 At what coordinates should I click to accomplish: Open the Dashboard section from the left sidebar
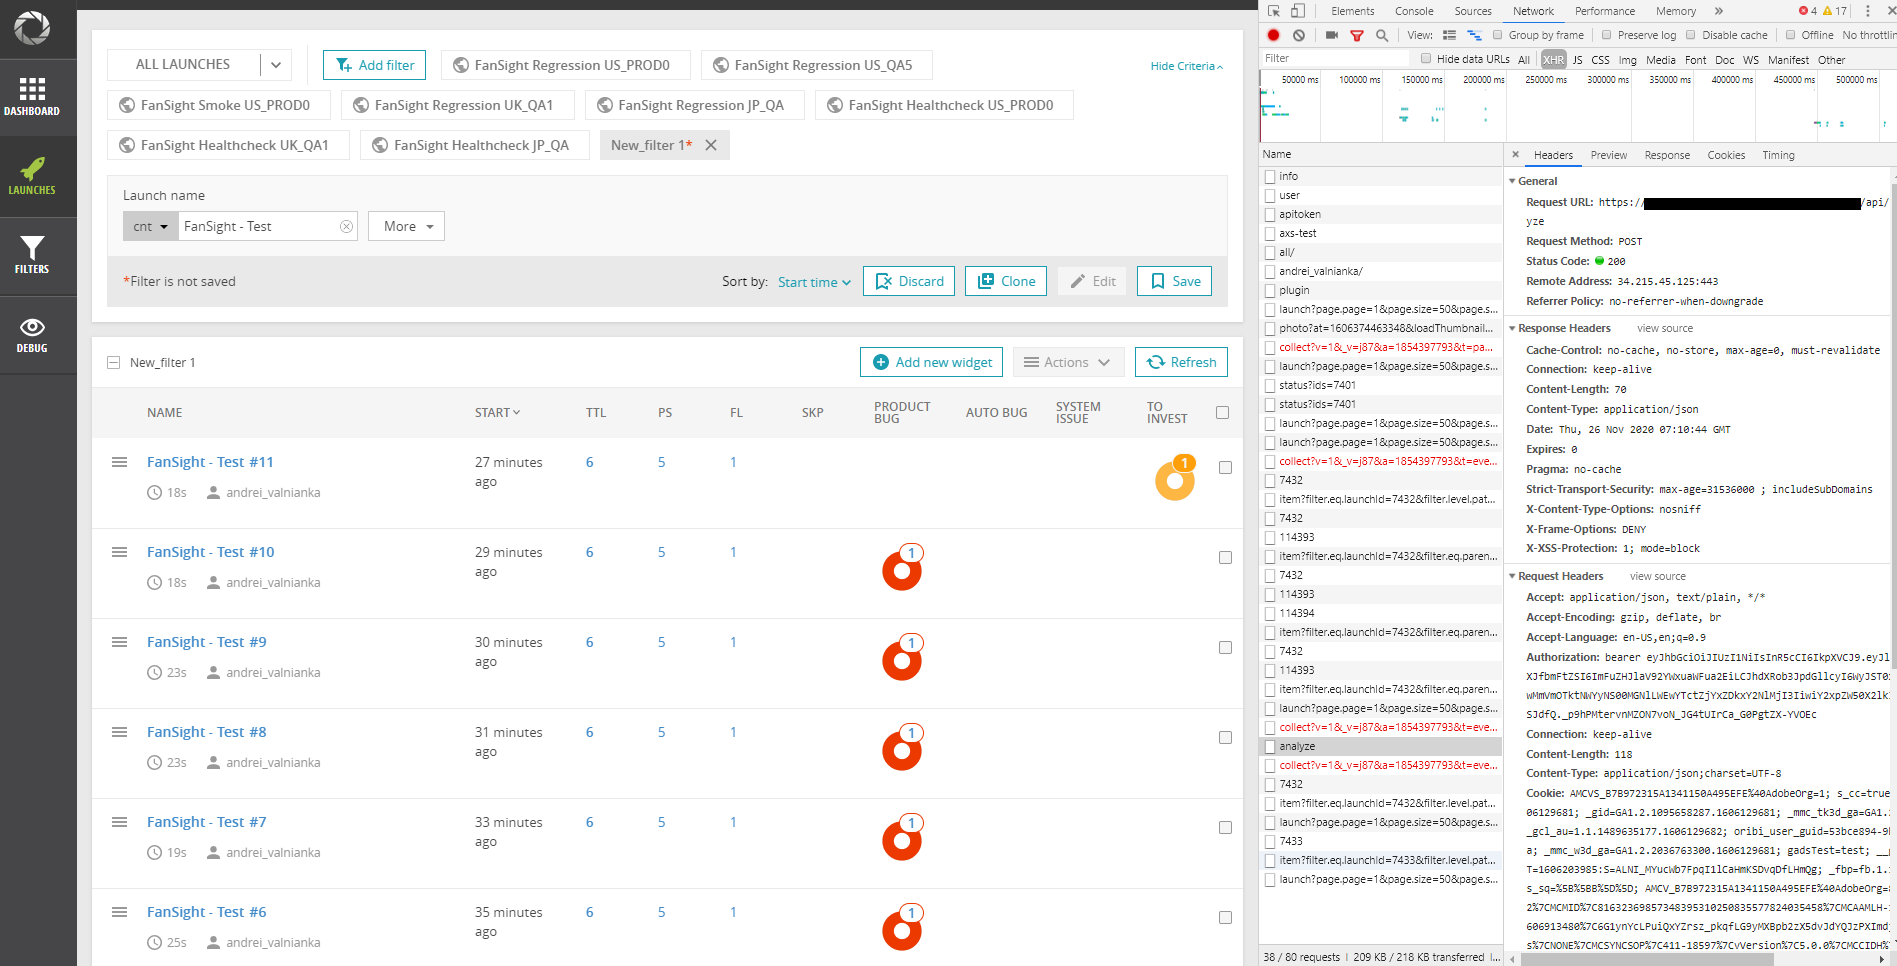[x=33, y=98]
